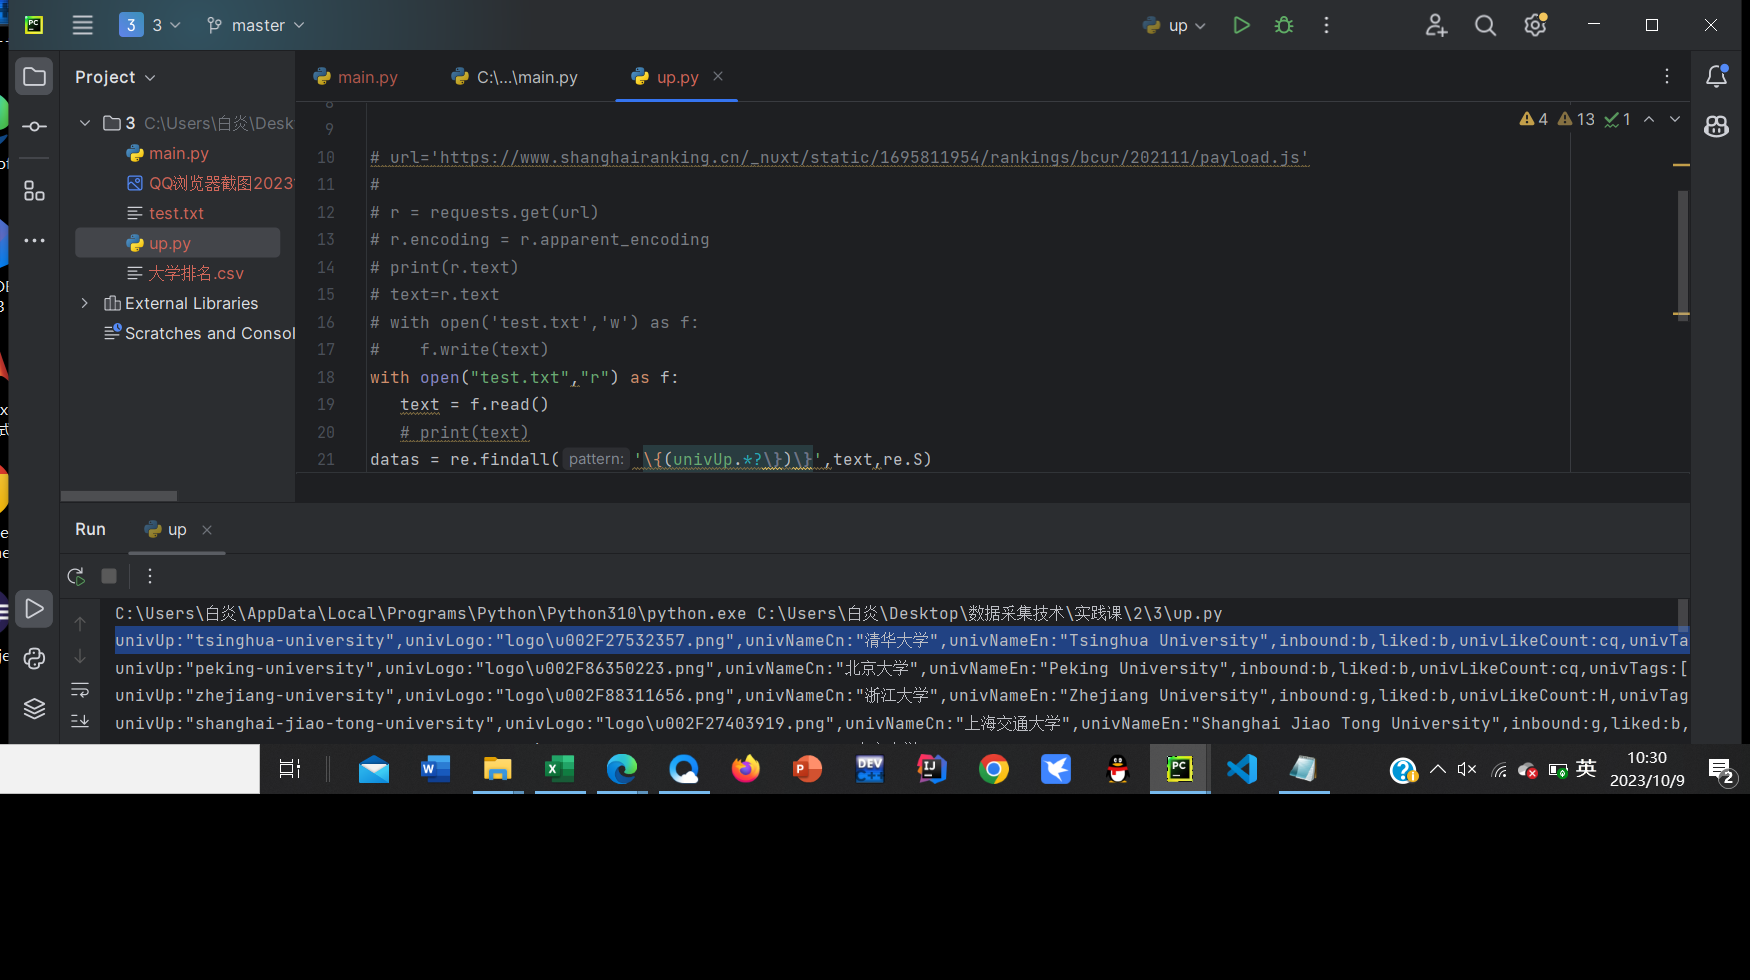Open the Project view dropdown

[115, 77]
